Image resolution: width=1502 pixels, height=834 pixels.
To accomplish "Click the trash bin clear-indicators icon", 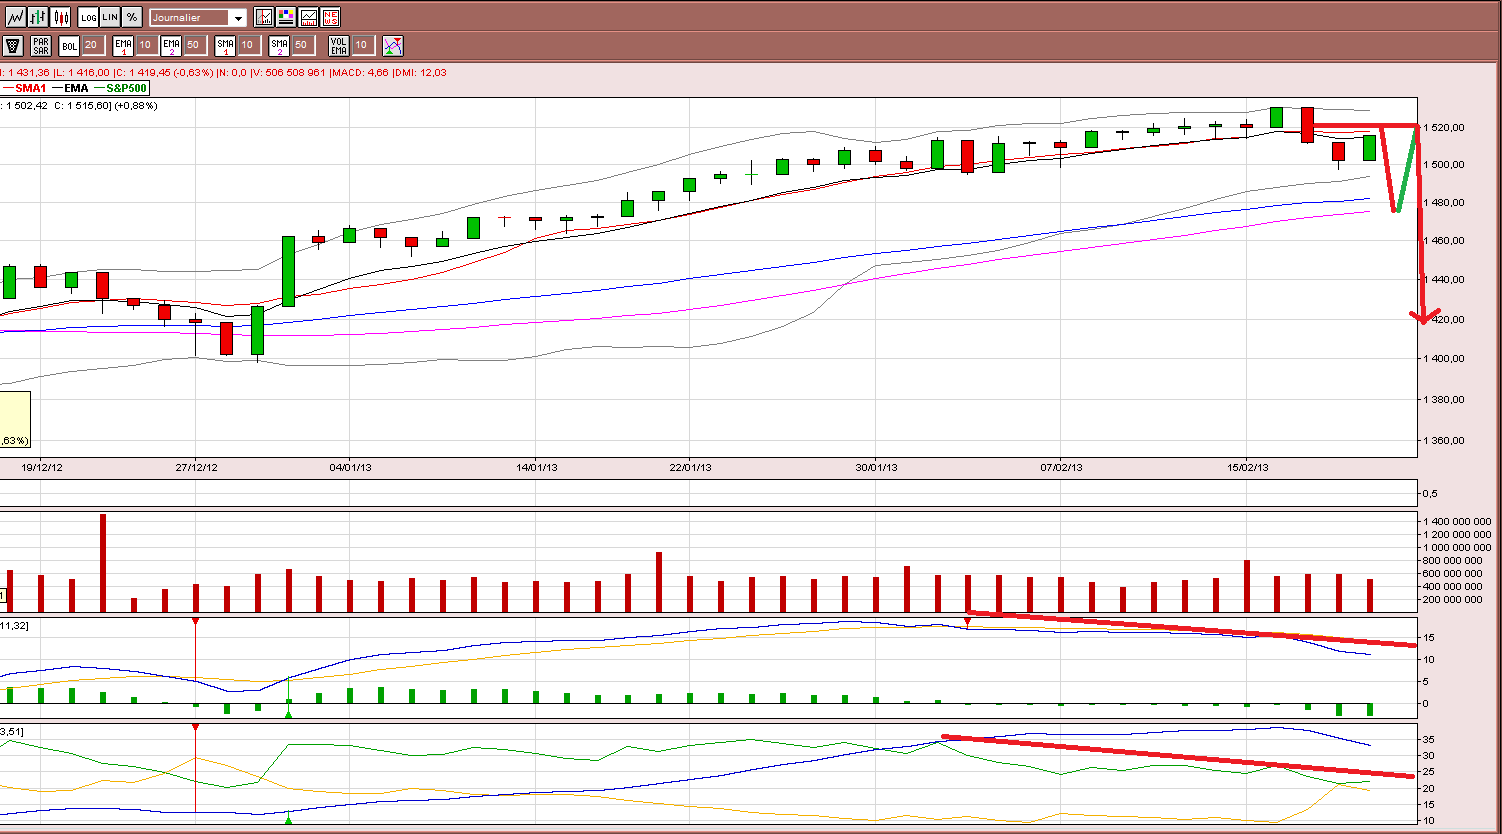I will coord(13,45).
